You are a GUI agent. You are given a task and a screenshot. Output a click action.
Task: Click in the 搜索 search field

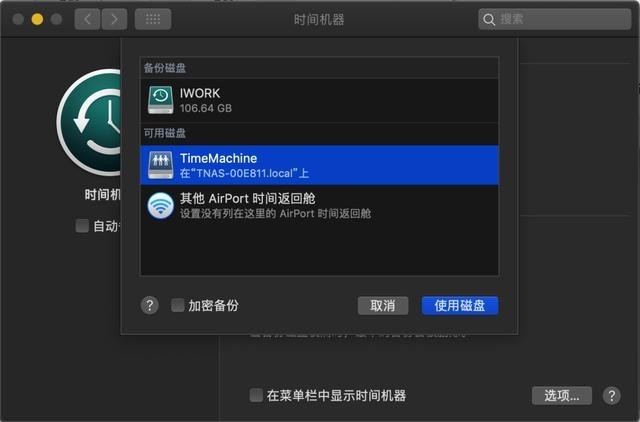pyautogui.click(x=555, y=19)
